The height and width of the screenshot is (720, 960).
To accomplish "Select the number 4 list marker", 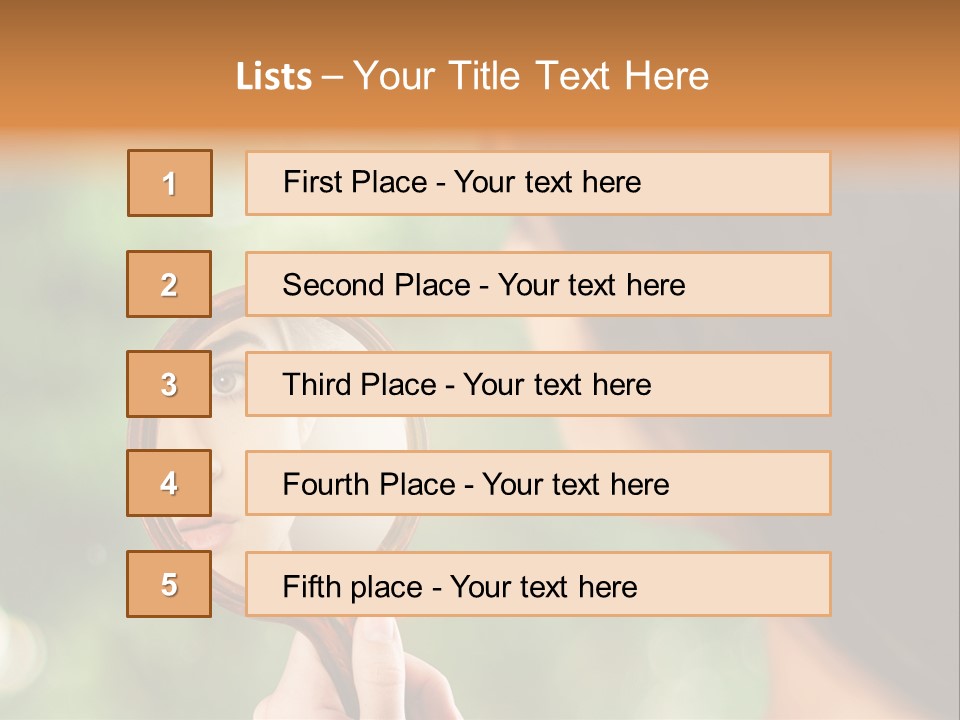I will 170,483.
